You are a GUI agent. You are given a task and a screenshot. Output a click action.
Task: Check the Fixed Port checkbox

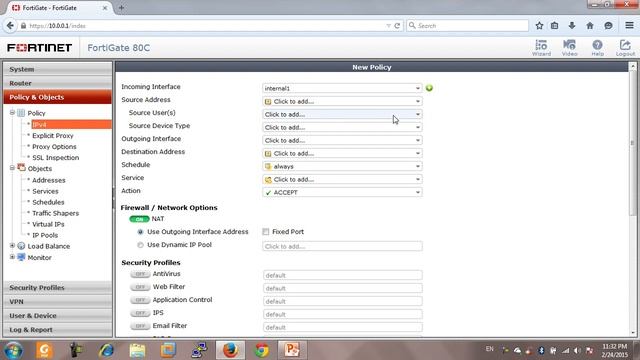point(266,232)
